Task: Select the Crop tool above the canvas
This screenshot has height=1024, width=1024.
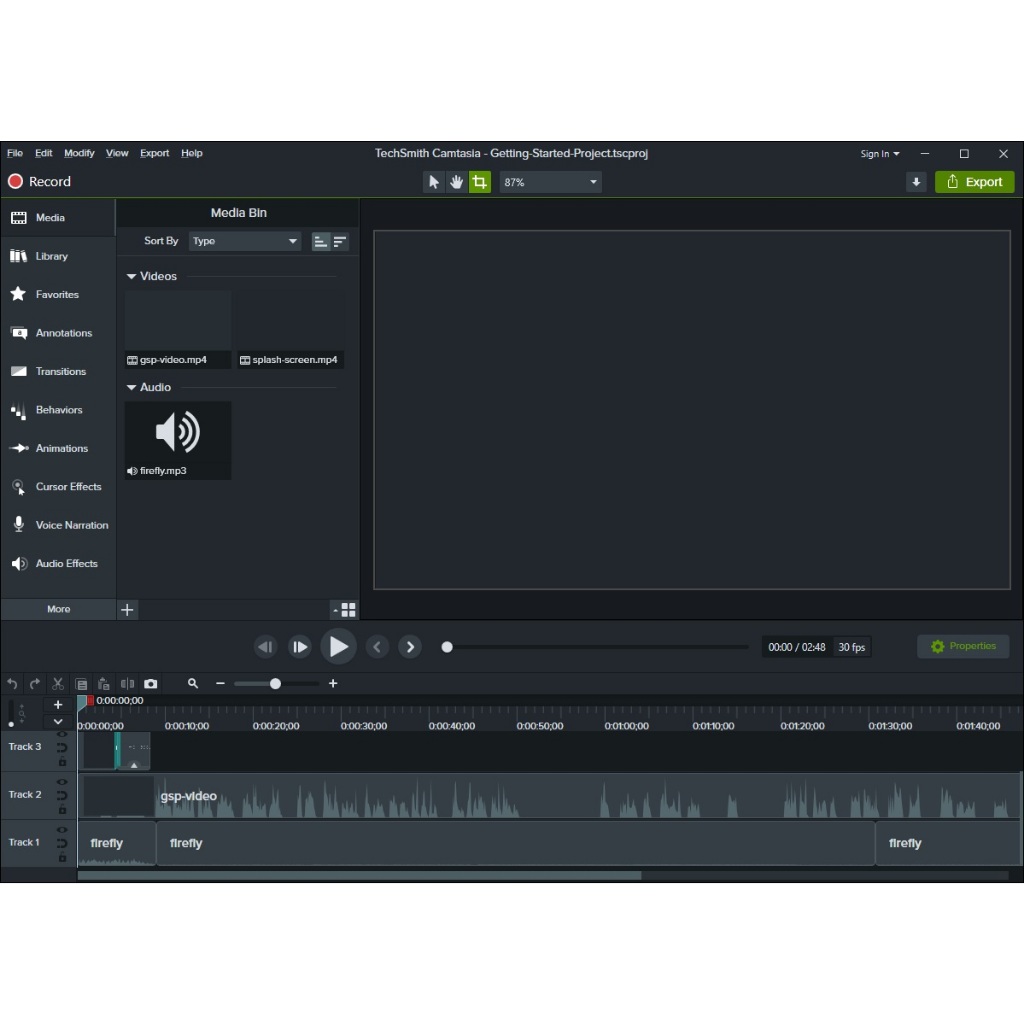Action: coord(480,182)
